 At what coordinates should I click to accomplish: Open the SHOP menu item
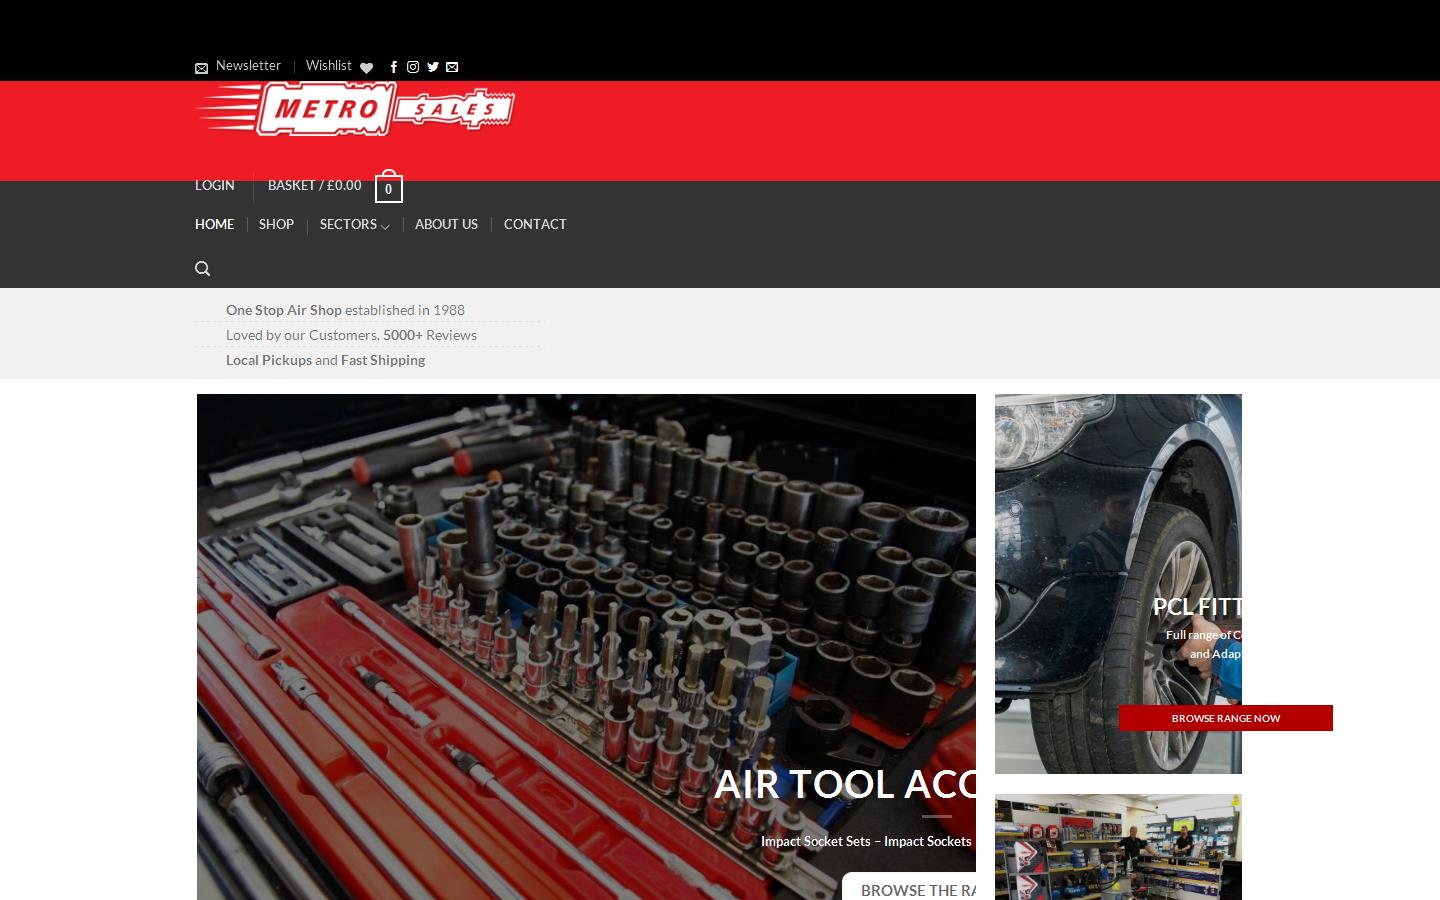276,224
